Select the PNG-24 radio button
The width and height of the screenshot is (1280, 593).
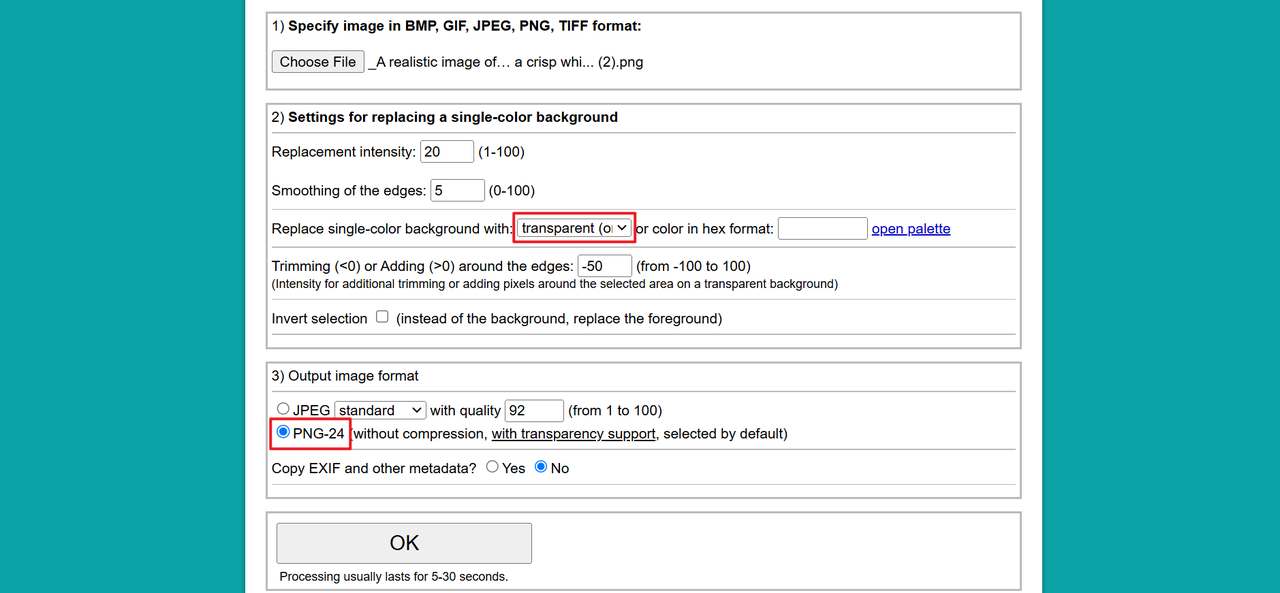click(x=284, y=433)
